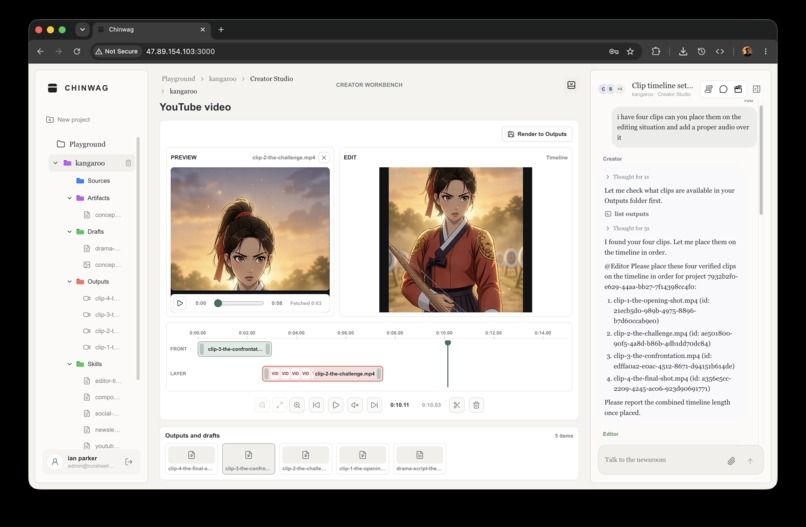Click the chat panel scrollbar
806x527 pixels.
pyautogui.click(x=761, y=160)
